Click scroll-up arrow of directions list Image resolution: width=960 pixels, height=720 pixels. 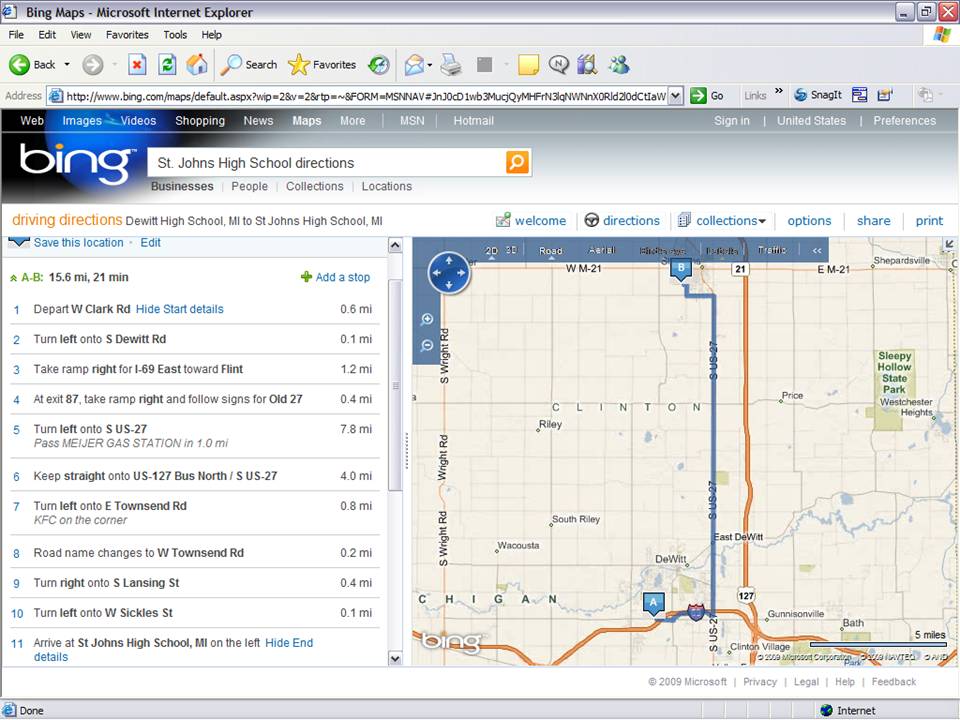[396, 246]
